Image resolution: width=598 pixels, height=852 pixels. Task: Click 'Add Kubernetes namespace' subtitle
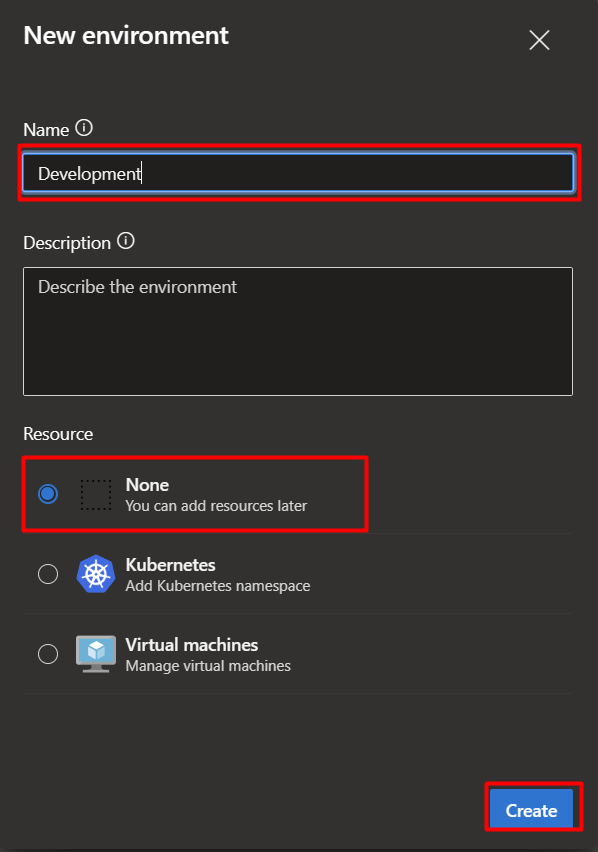pyautogui.click(x=218, y=586)
